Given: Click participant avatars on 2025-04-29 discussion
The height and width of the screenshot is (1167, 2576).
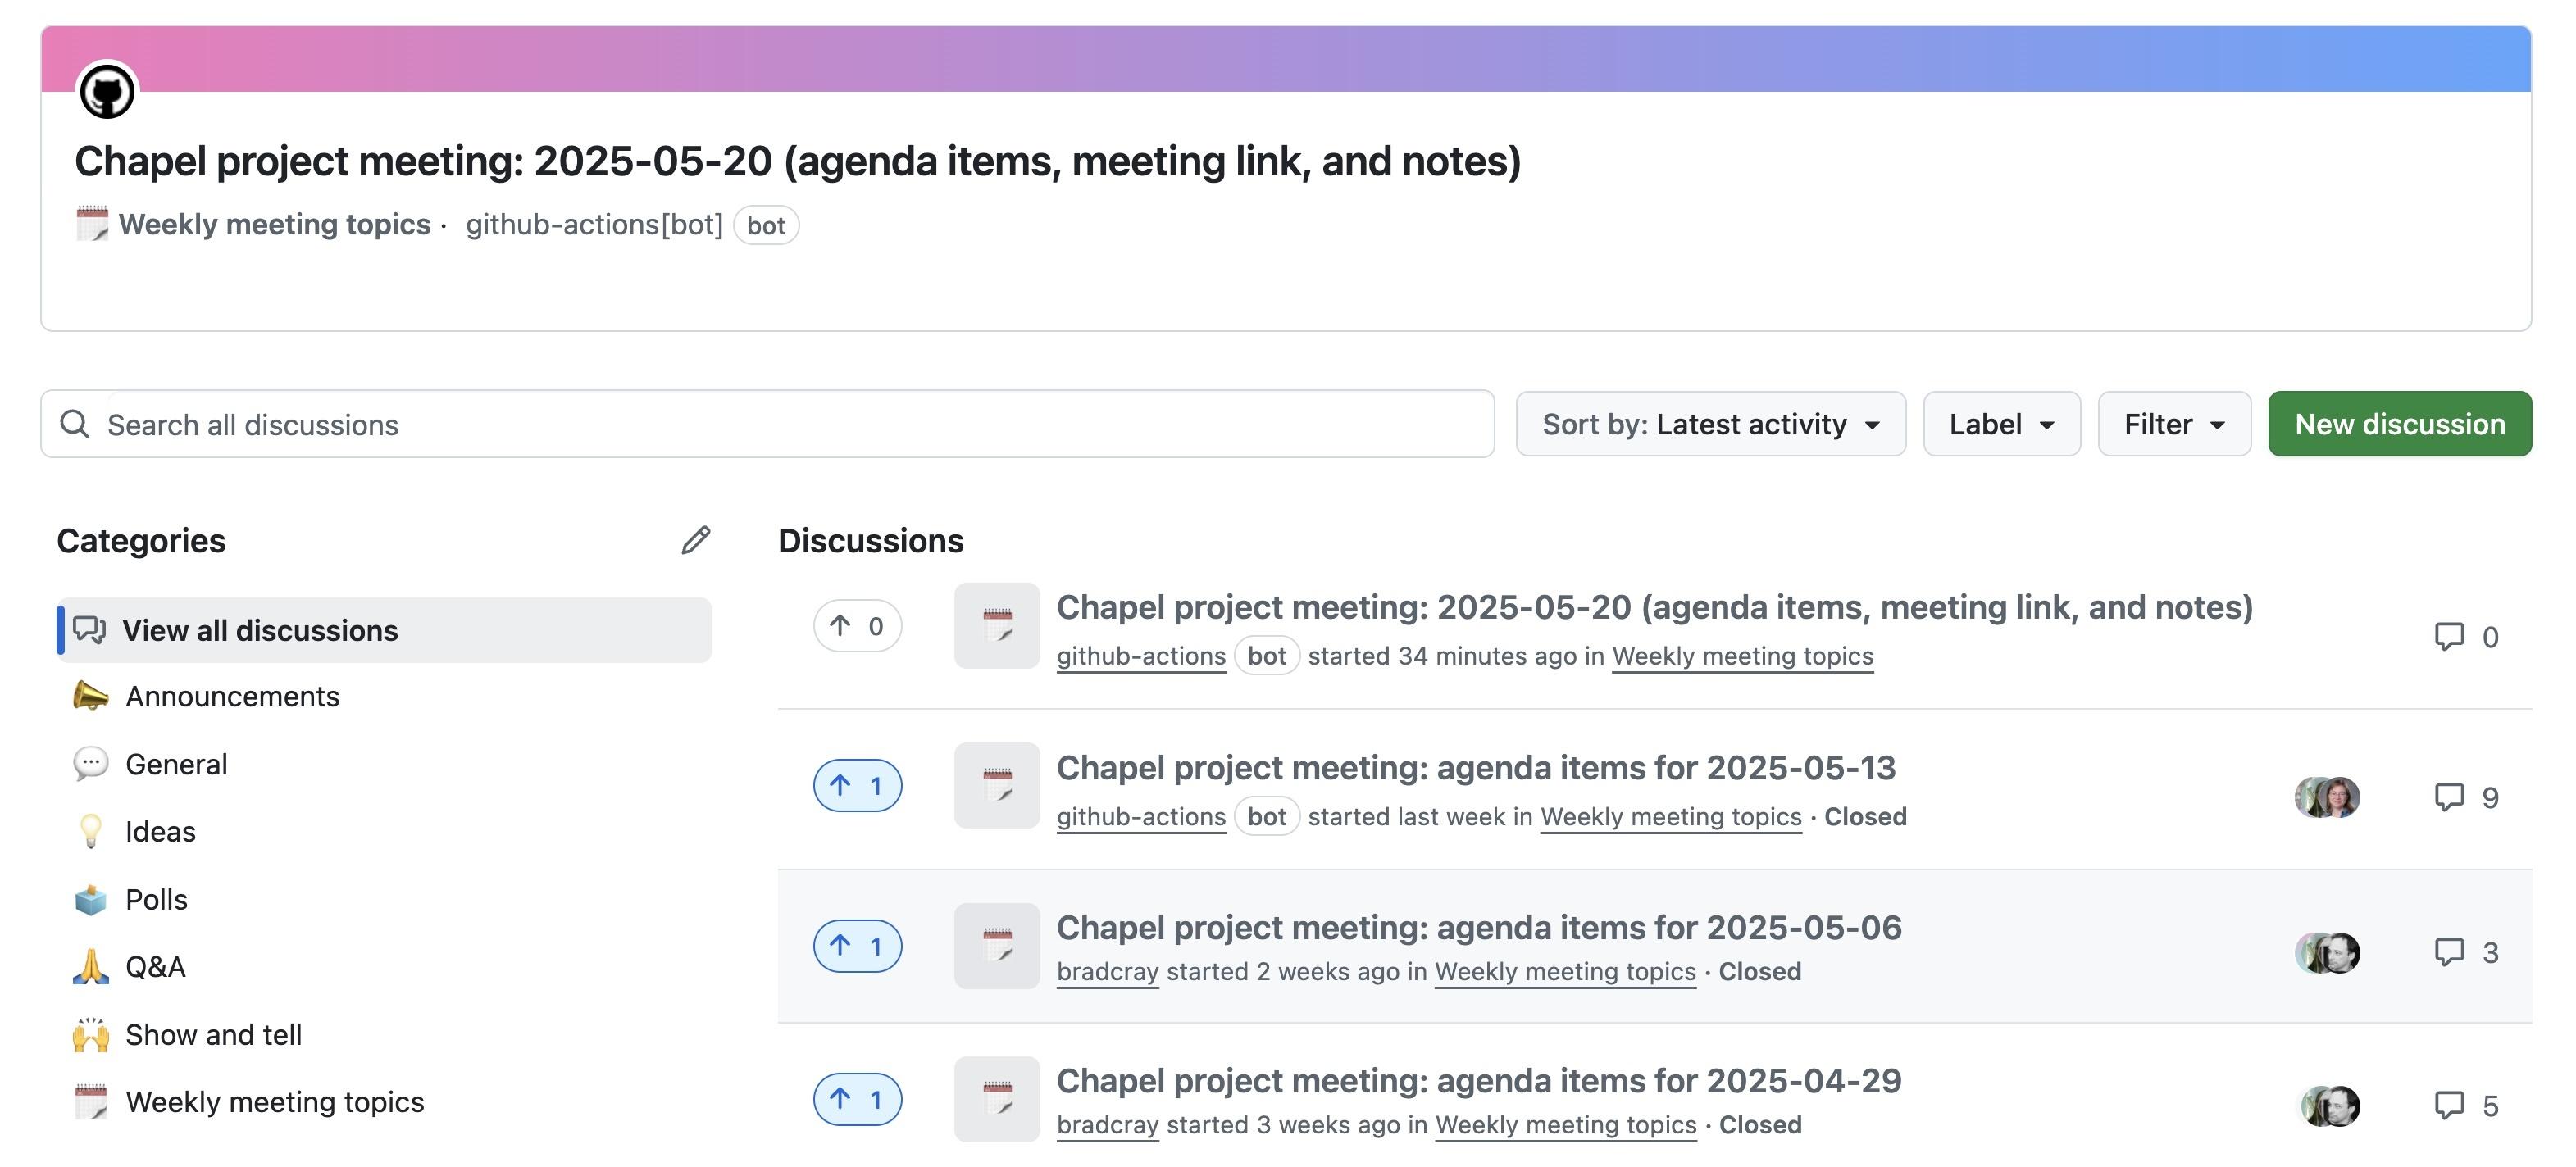Looking at the screenshot, I should click(x=2329, y=1105).
